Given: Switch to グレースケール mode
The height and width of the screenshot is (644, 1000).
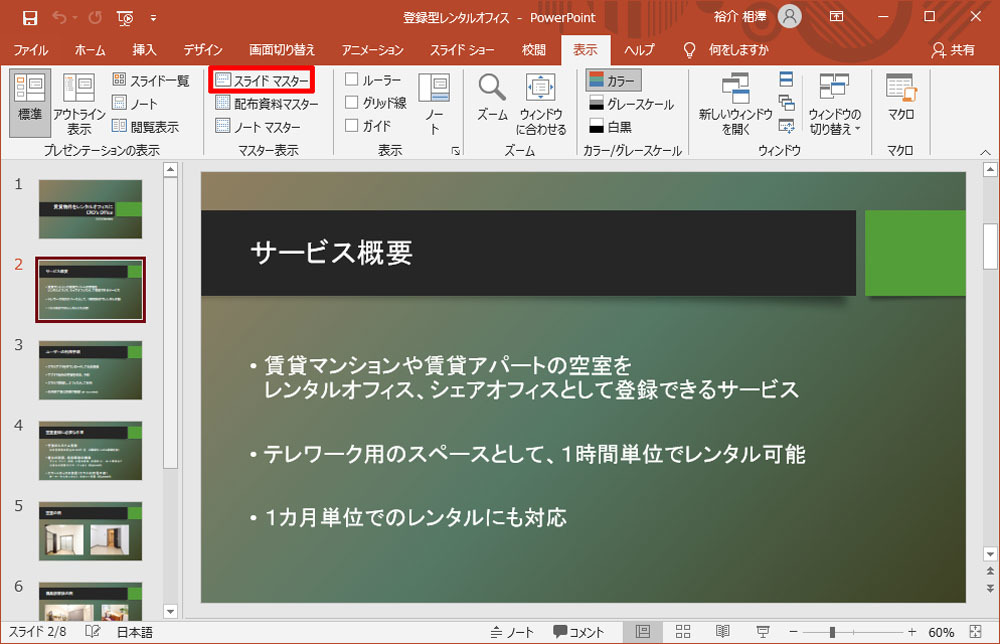Looking at the screenshot, I should point(631,103).
